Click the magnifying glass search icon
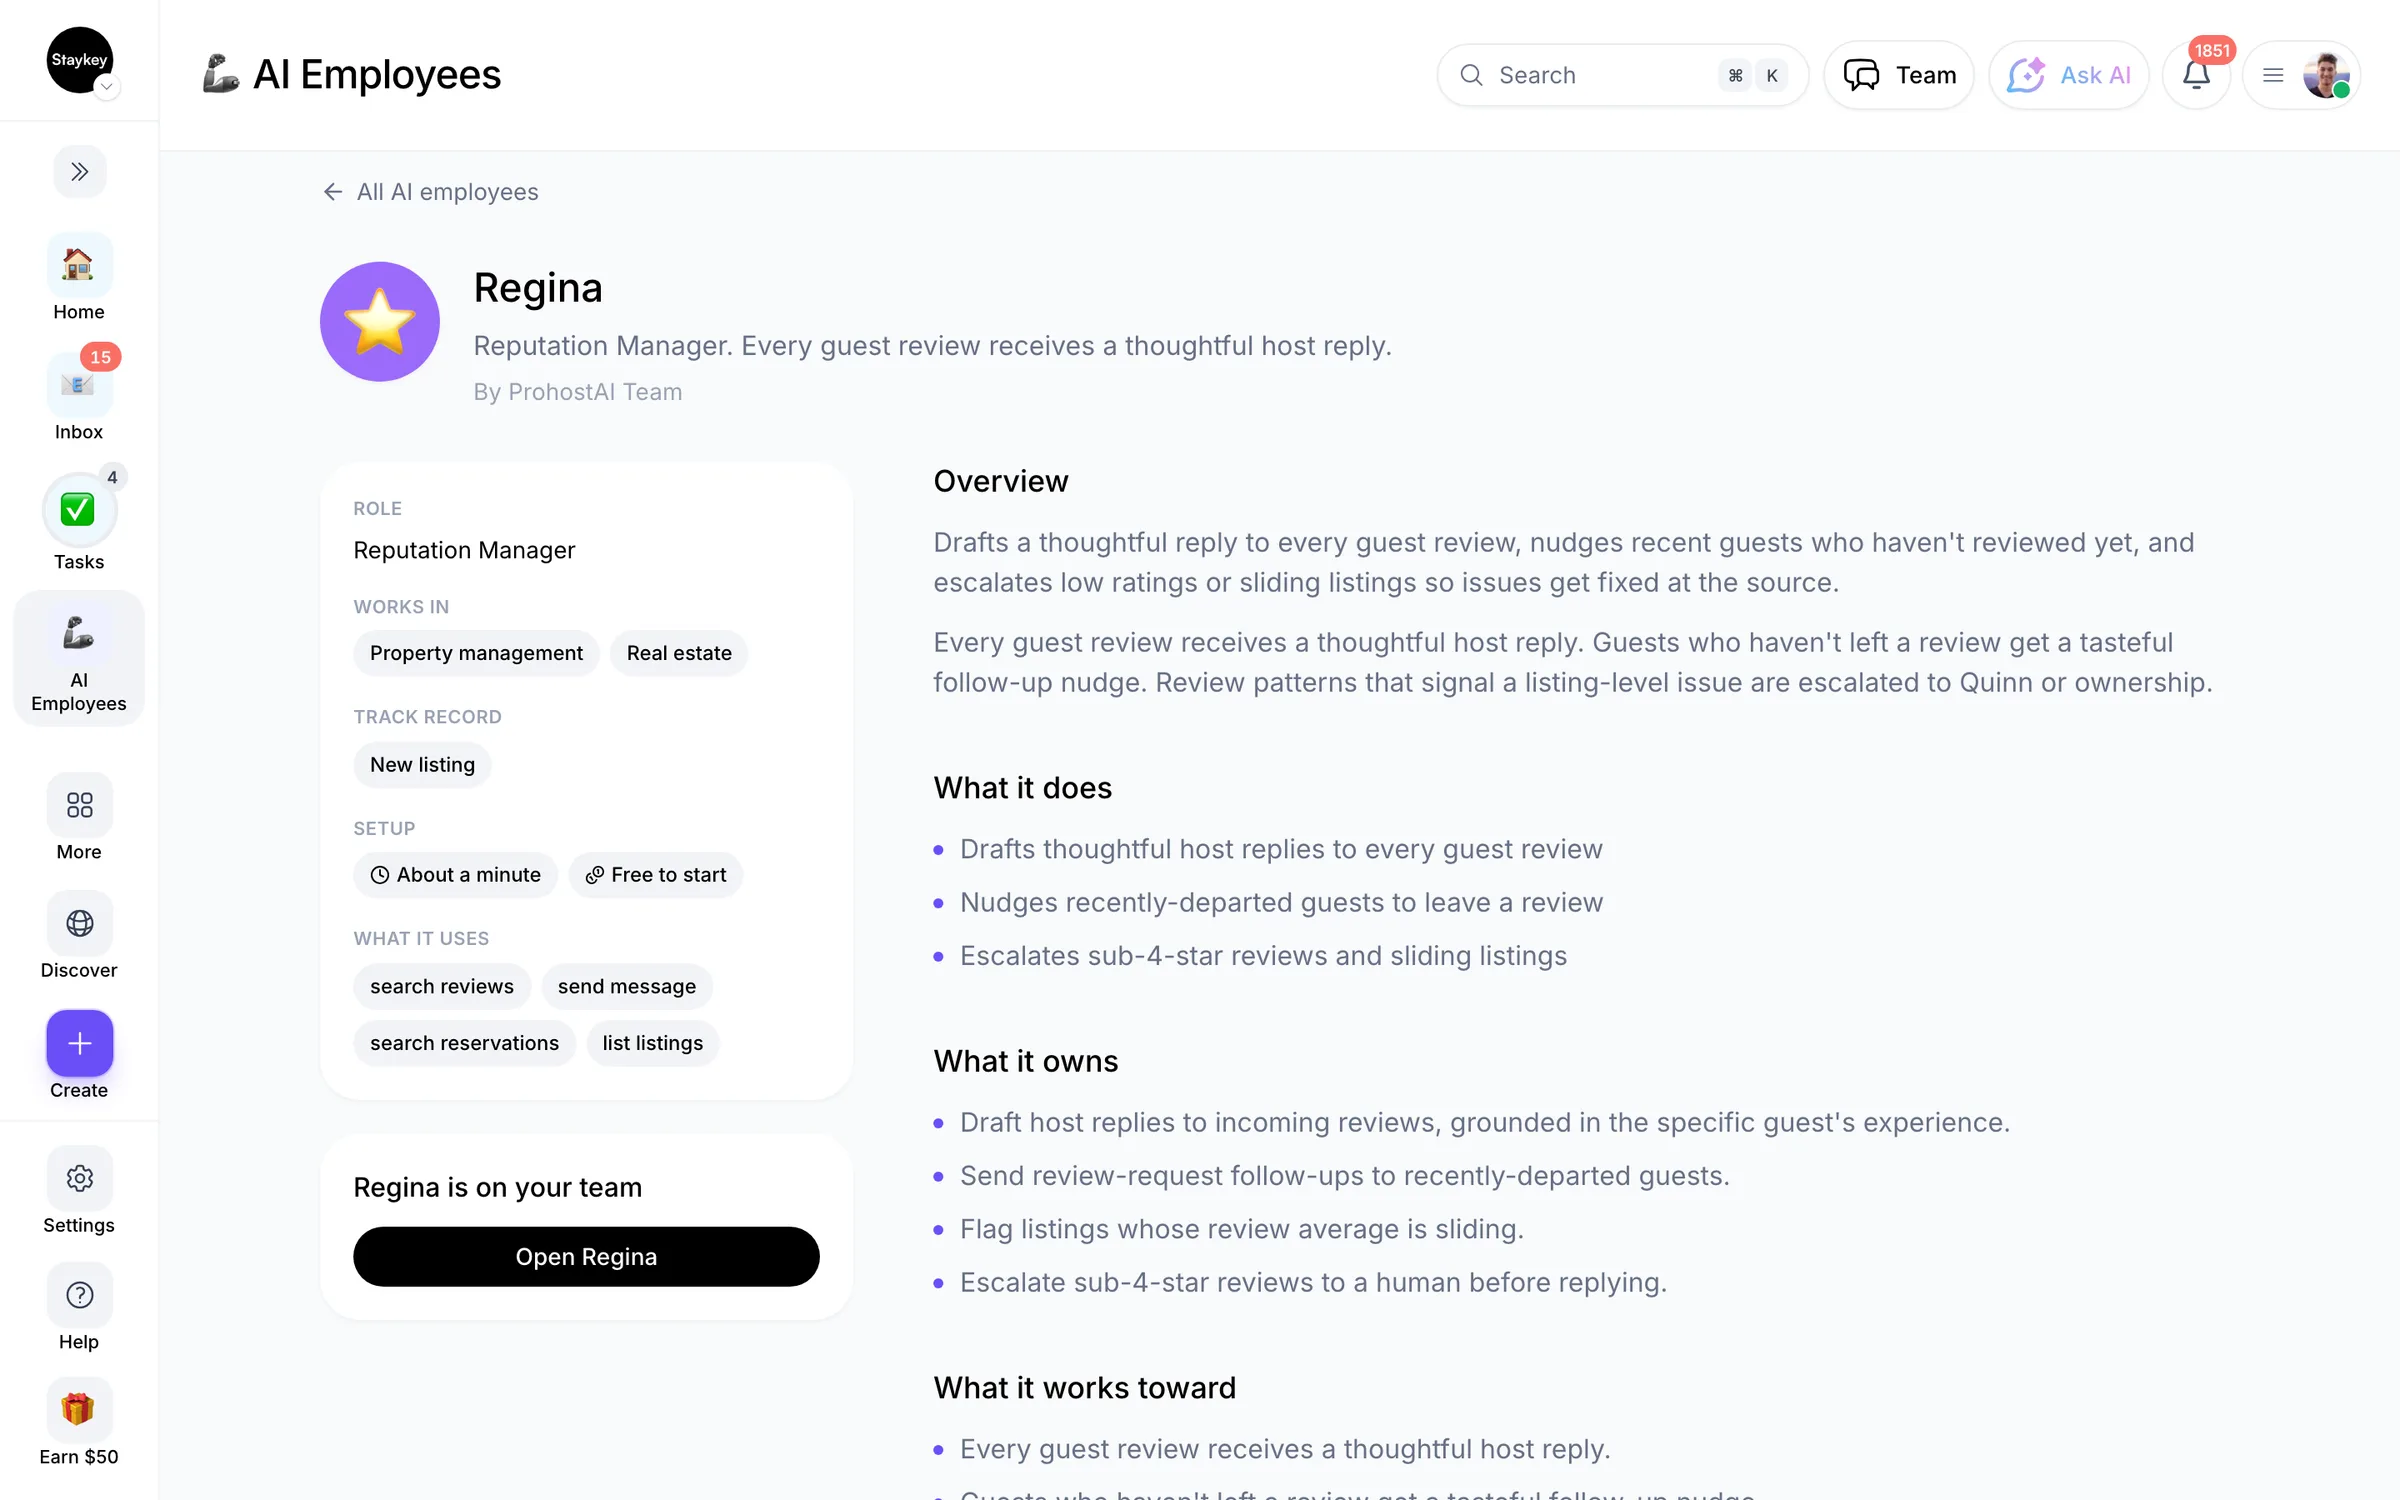The height and width of the screenshot is (1500, 2400). tap(1471, 75)
